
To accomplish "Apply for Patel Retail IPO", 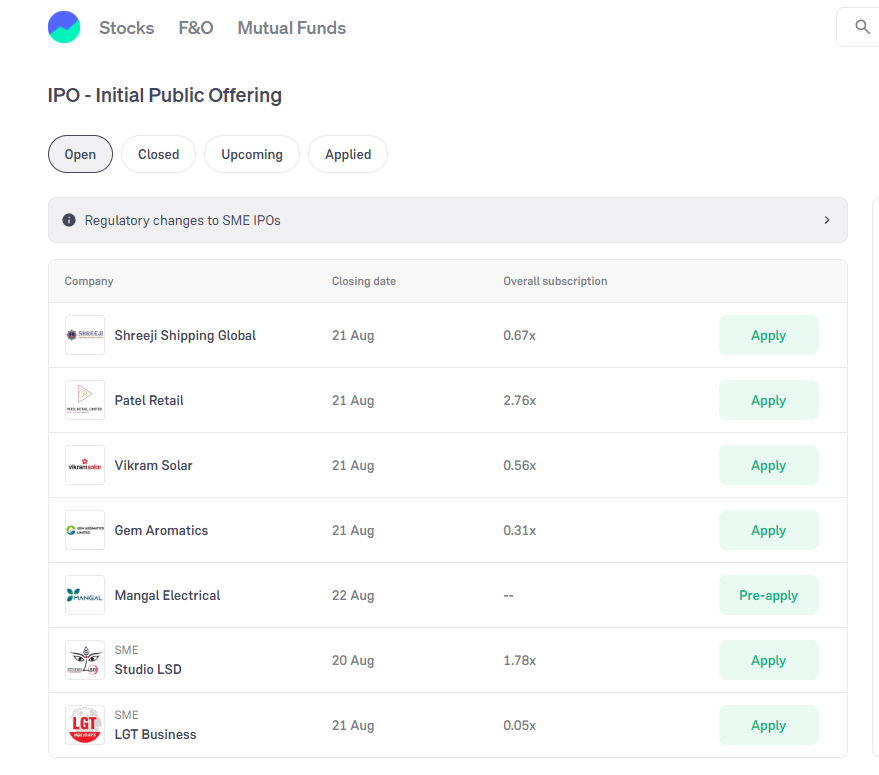I will pos(769,400).
